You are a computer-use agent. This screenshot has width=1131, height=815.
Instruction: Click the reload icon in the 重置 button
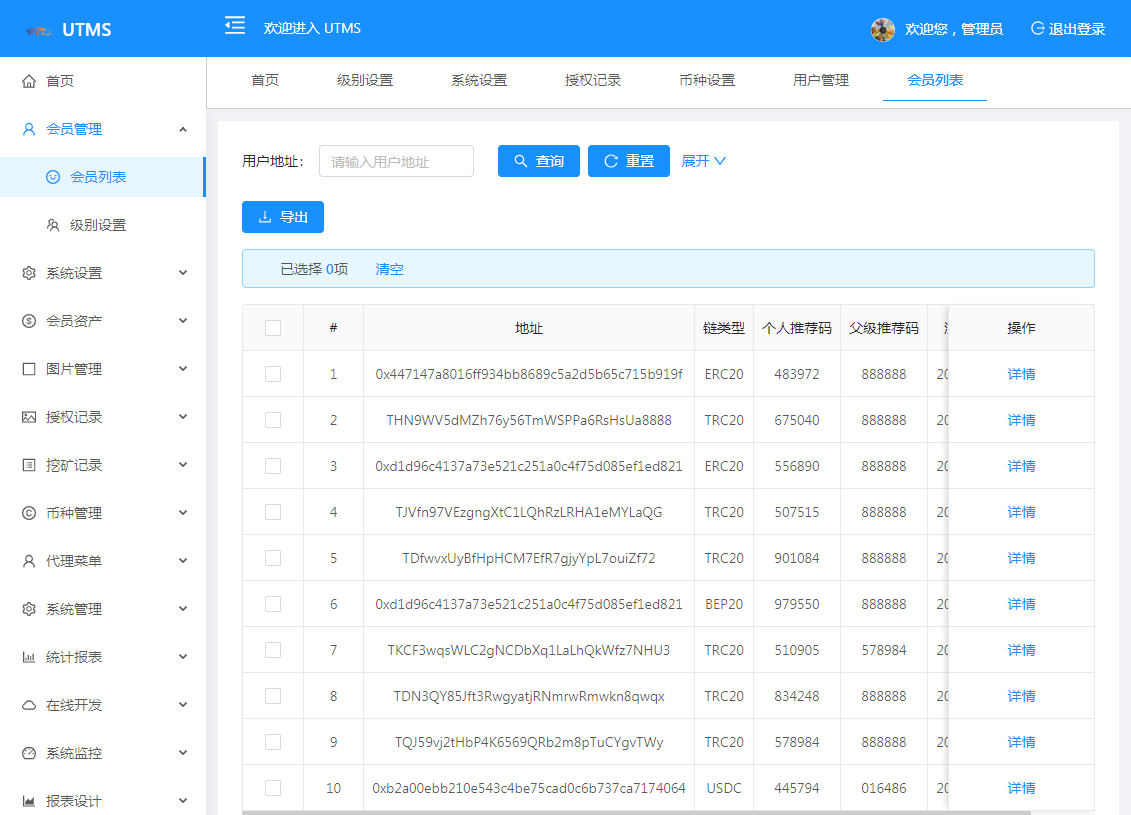611,161
